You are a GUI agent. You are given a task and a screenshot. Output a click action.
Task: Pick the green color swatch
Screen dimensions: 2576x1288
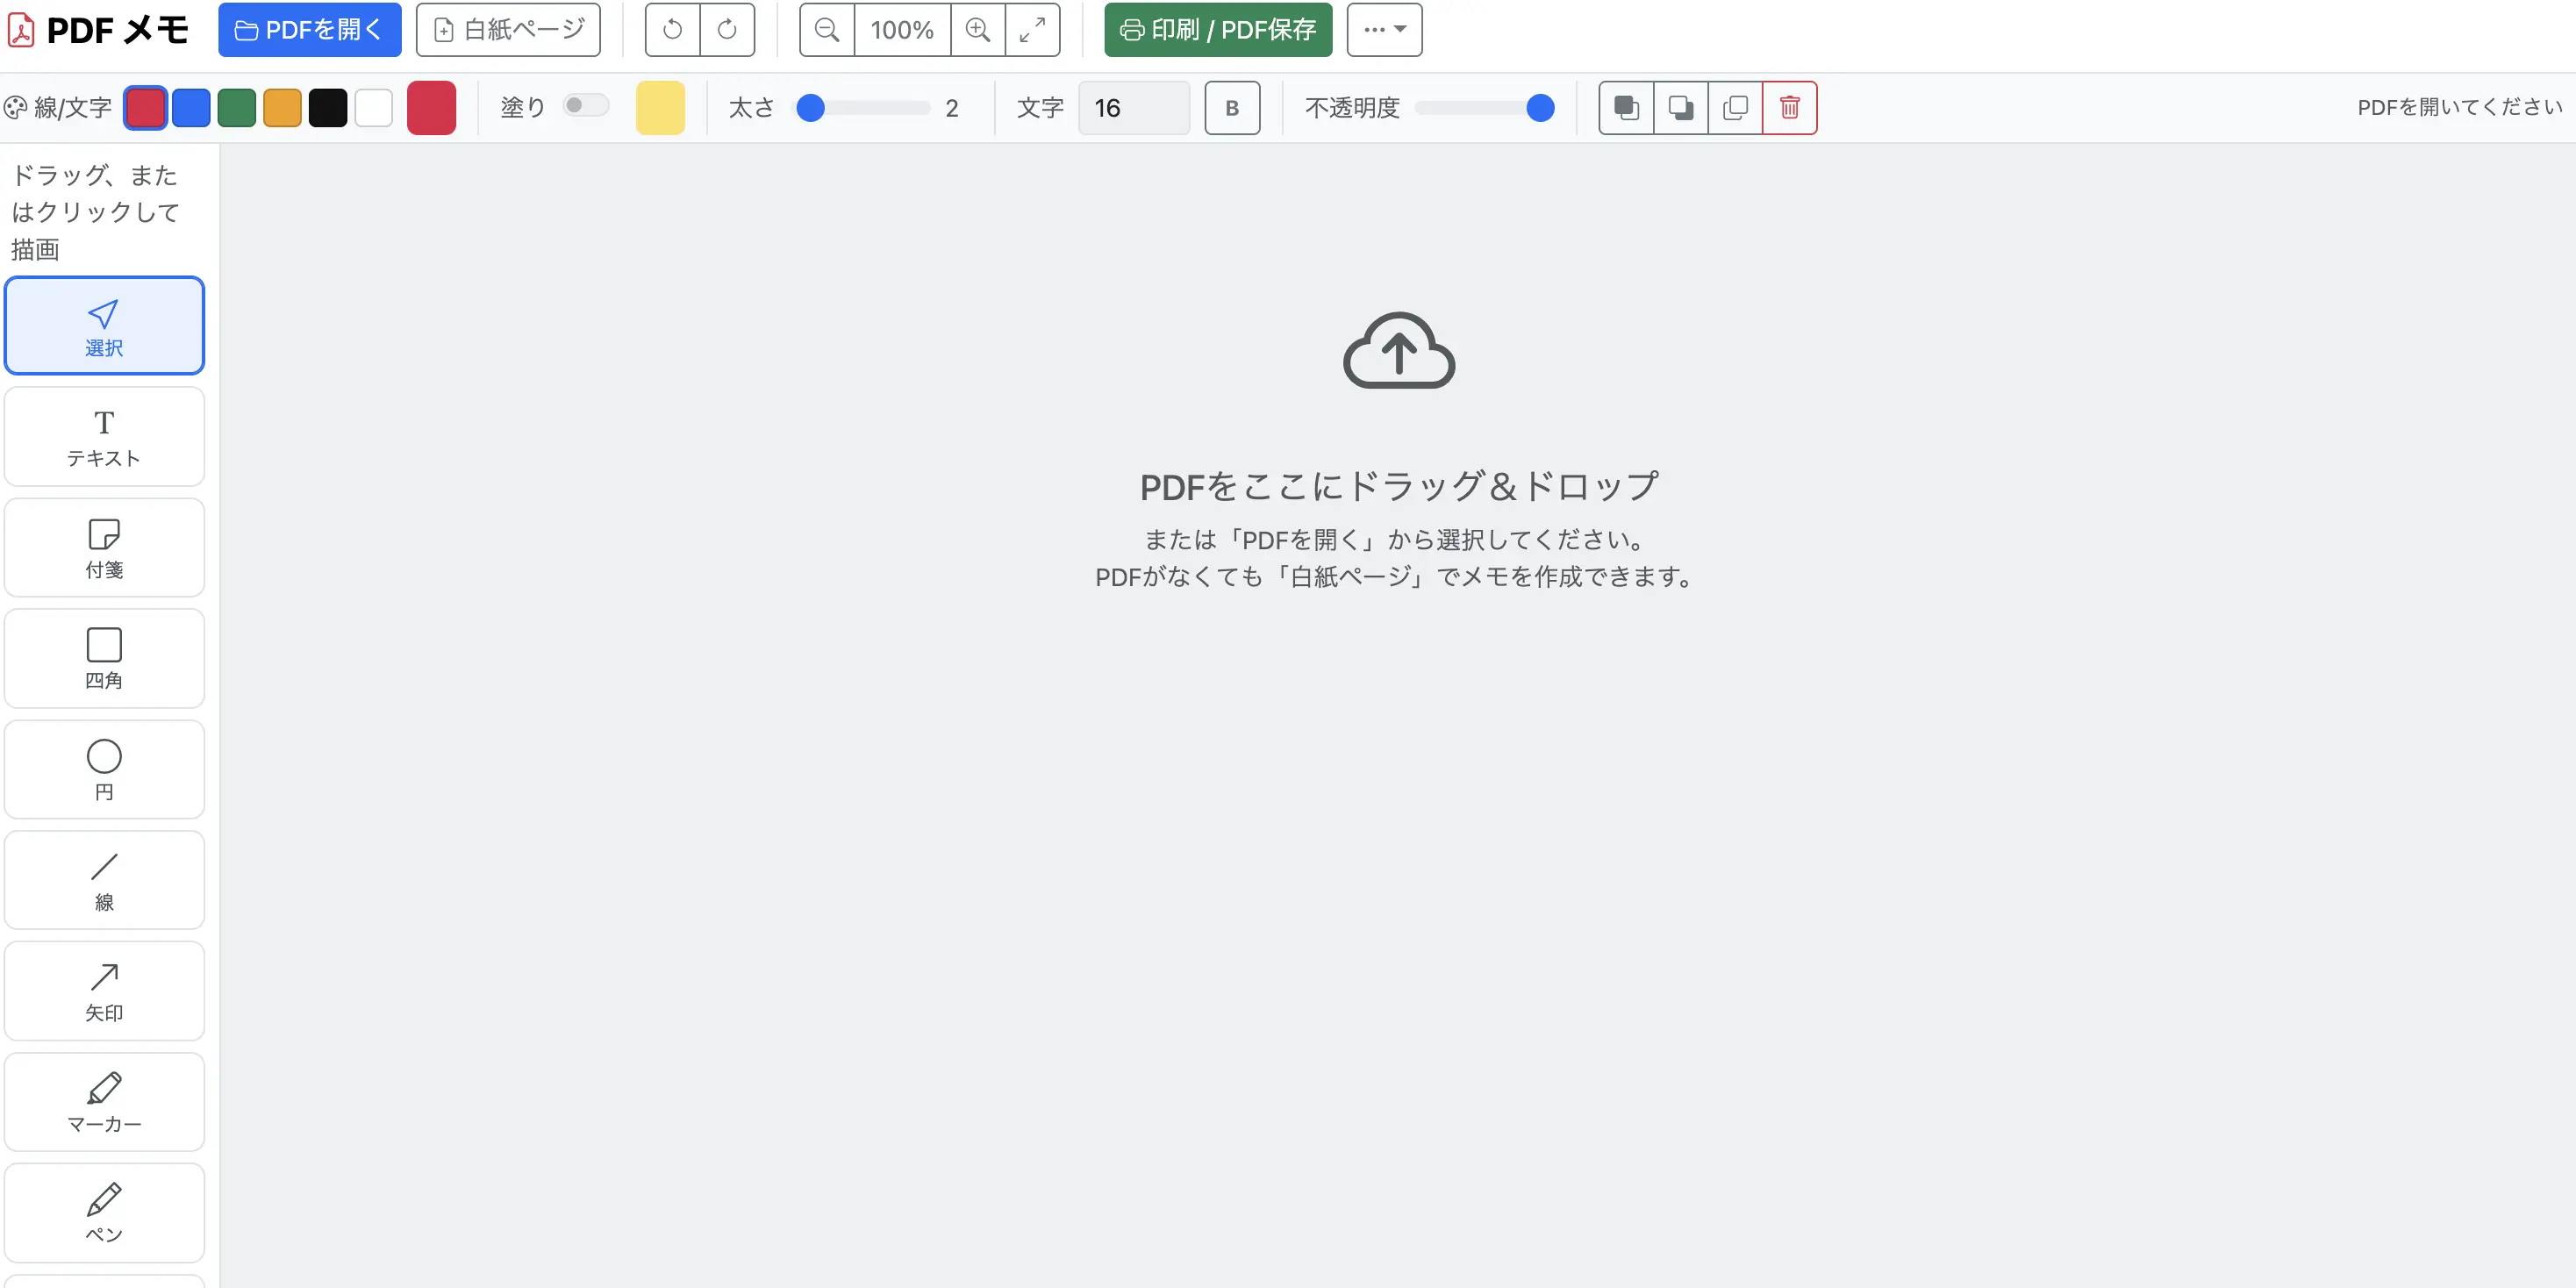tap(237, 108)
